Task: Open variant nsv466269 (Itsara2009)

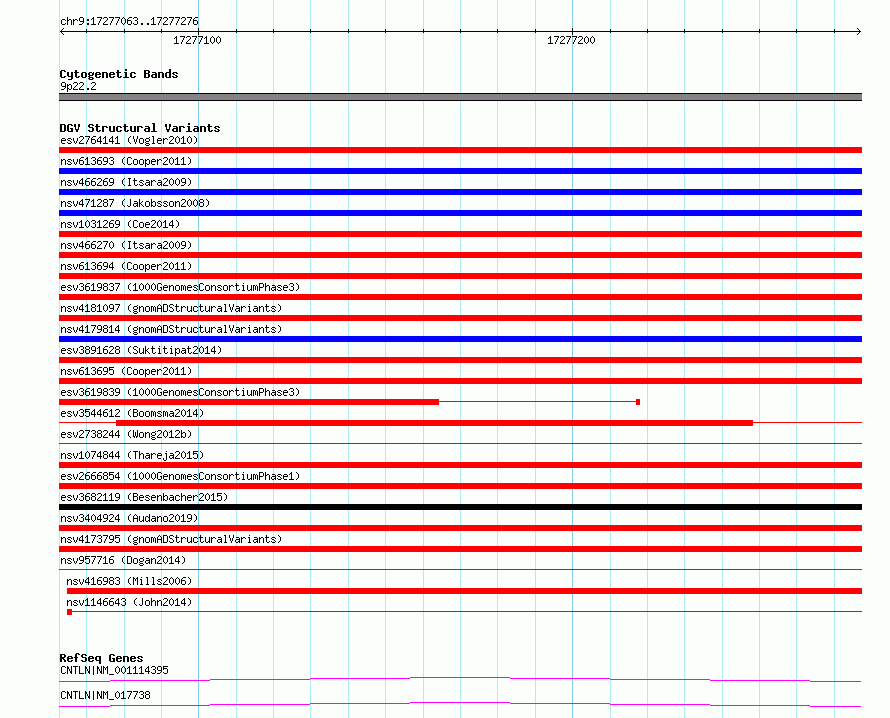Action: [x=126, y=182]
